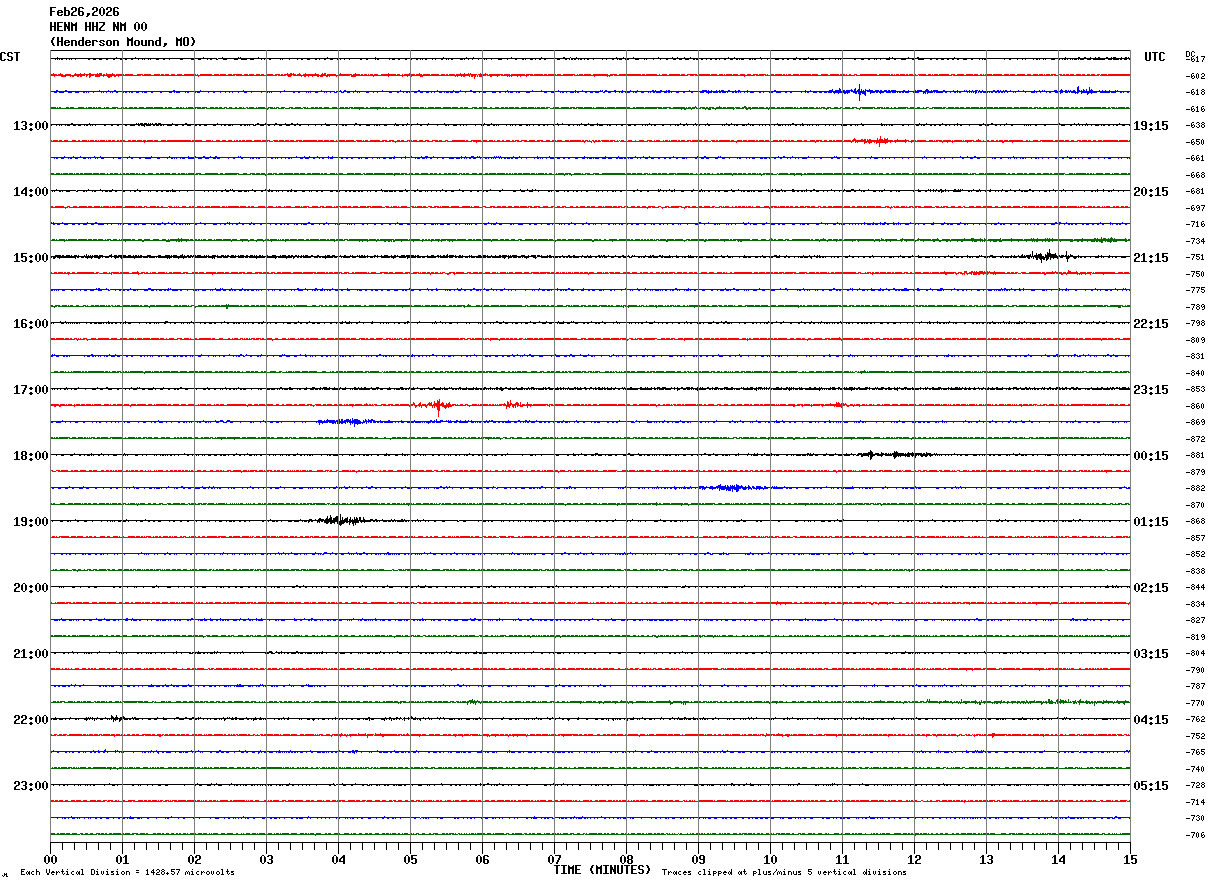The width and height of the screenshot is (1210, 886).
Task: Click the 04:15 UTC time label
Action: click(x=1151, y=720)
